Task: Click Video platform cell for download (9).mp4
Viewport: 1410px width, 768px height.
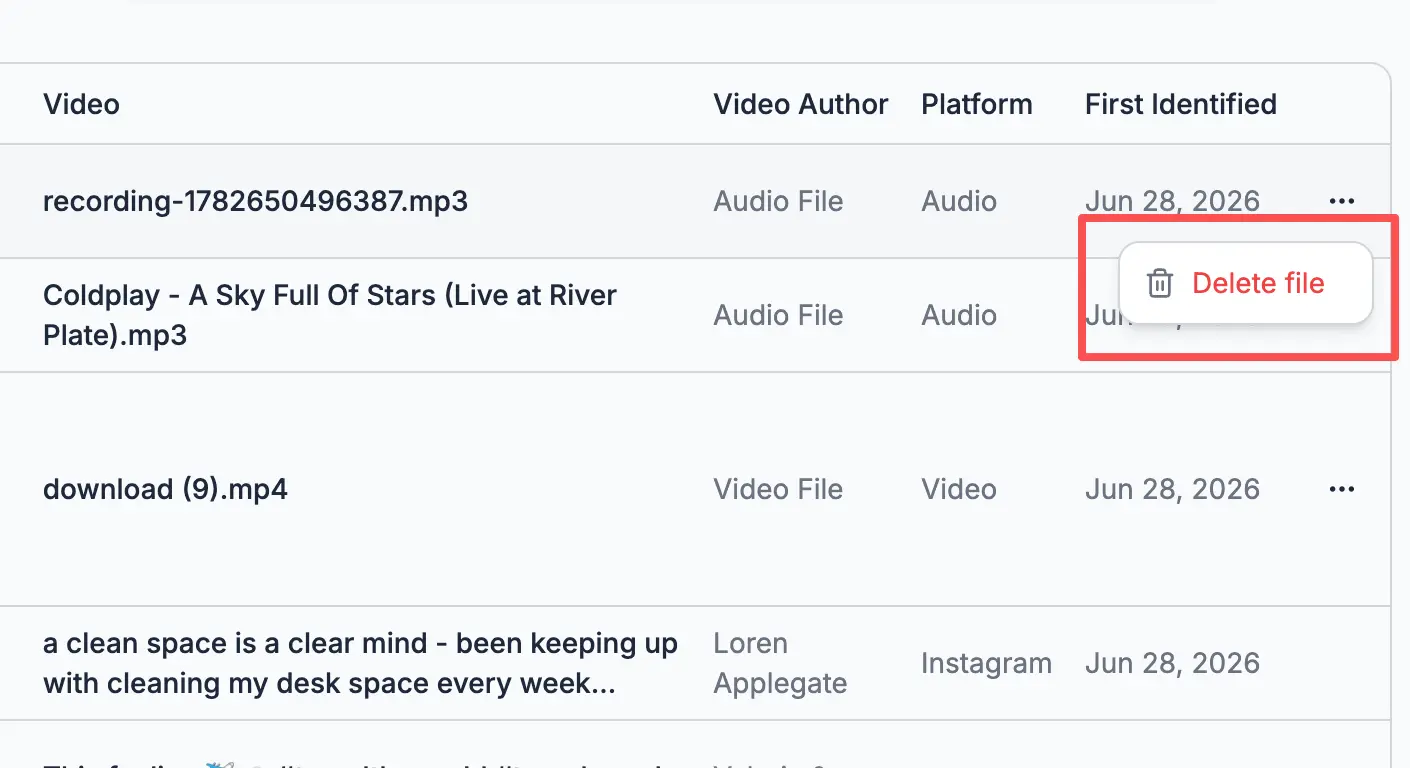Action: (959, 489)
